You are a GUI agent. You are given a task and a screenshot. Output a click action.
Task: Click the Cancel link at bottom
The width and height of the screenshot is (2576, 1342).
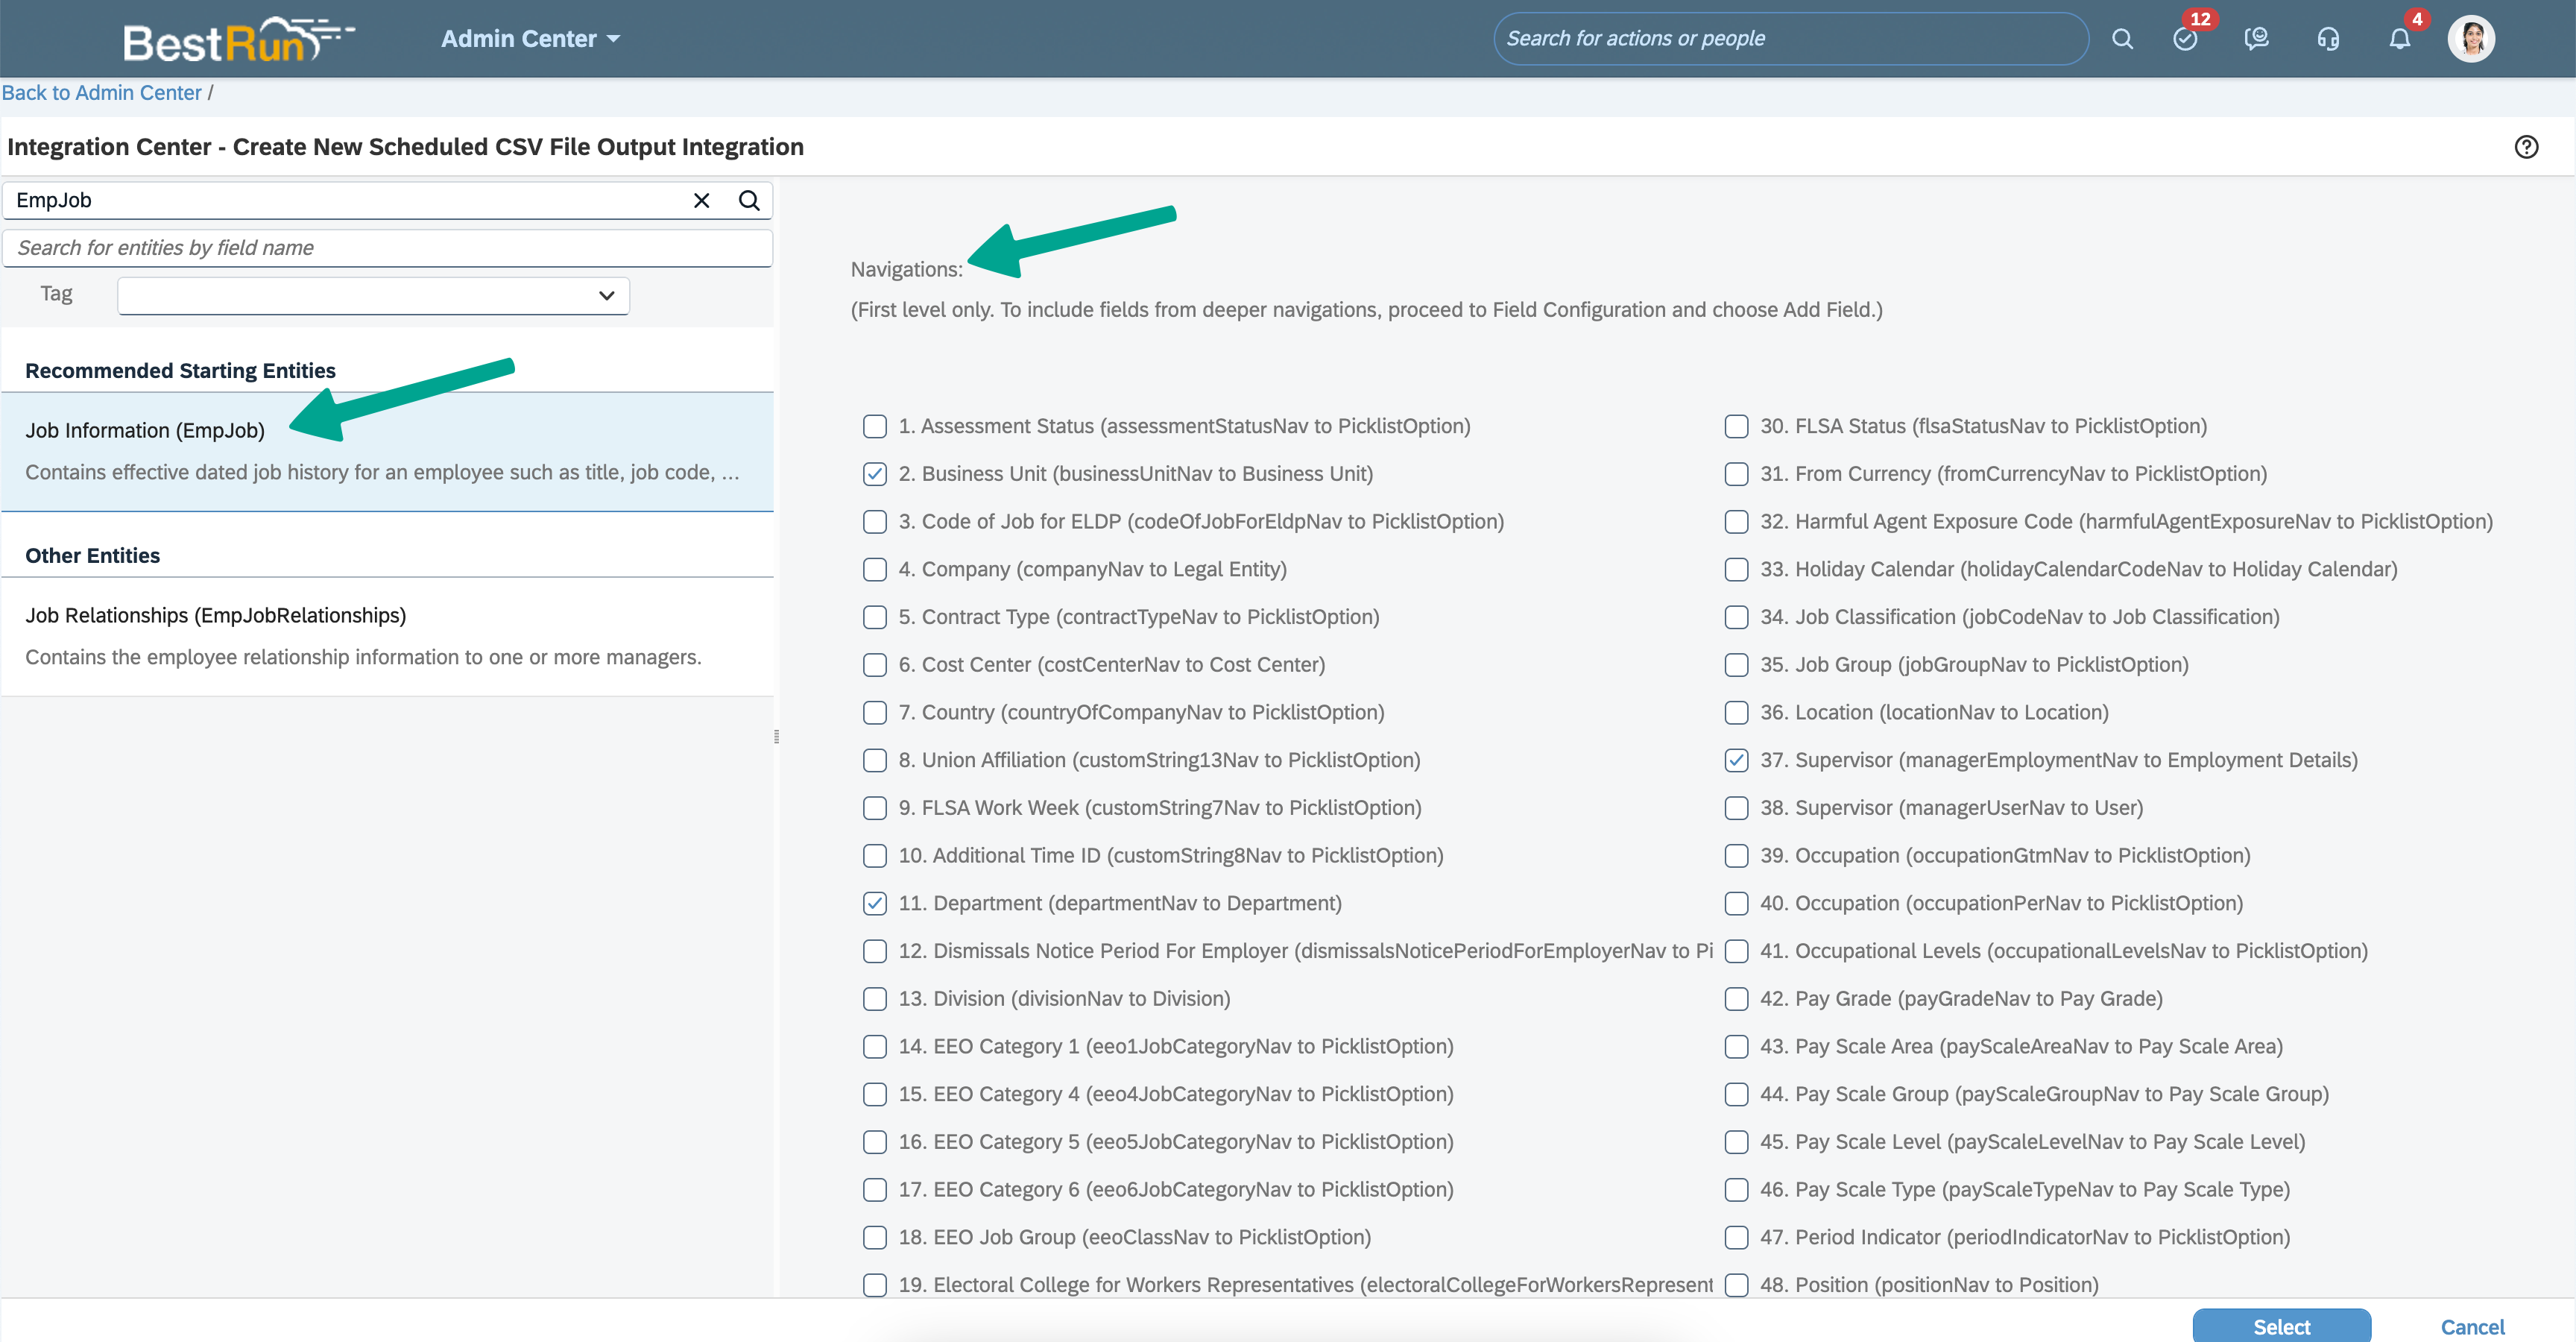pos(2472,1326)
